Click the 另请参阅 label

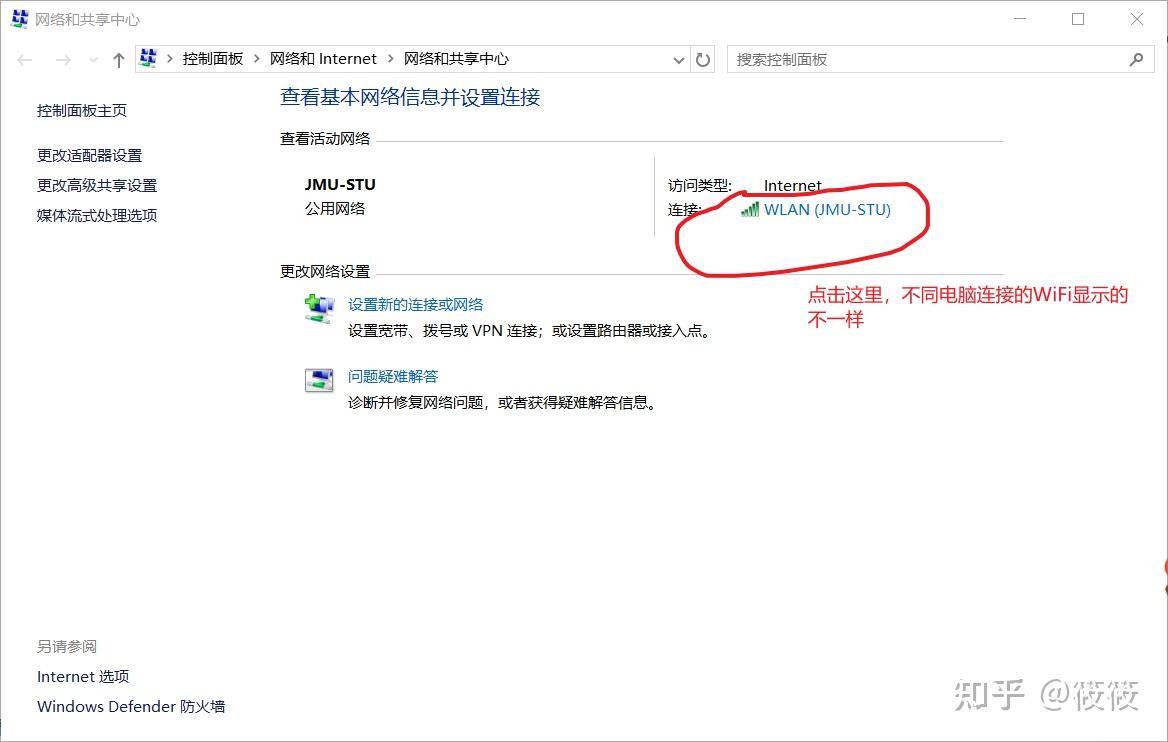point(67,647)
